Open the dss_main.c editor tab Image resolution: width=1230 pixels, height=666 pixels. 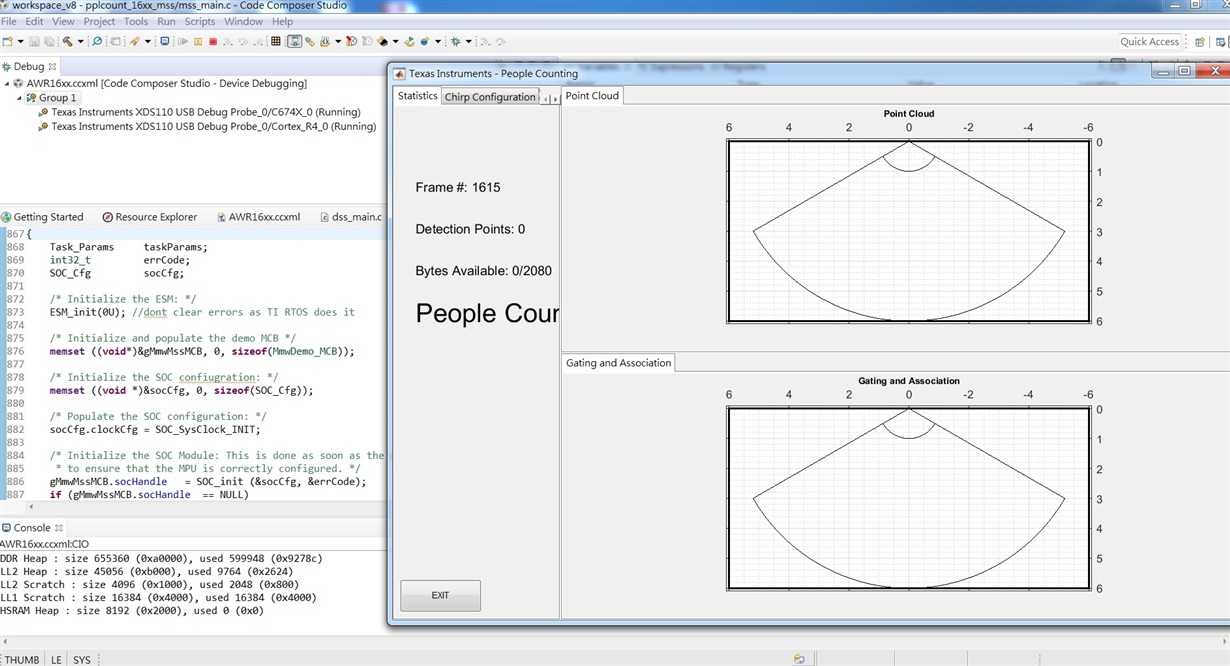point(356,217)
